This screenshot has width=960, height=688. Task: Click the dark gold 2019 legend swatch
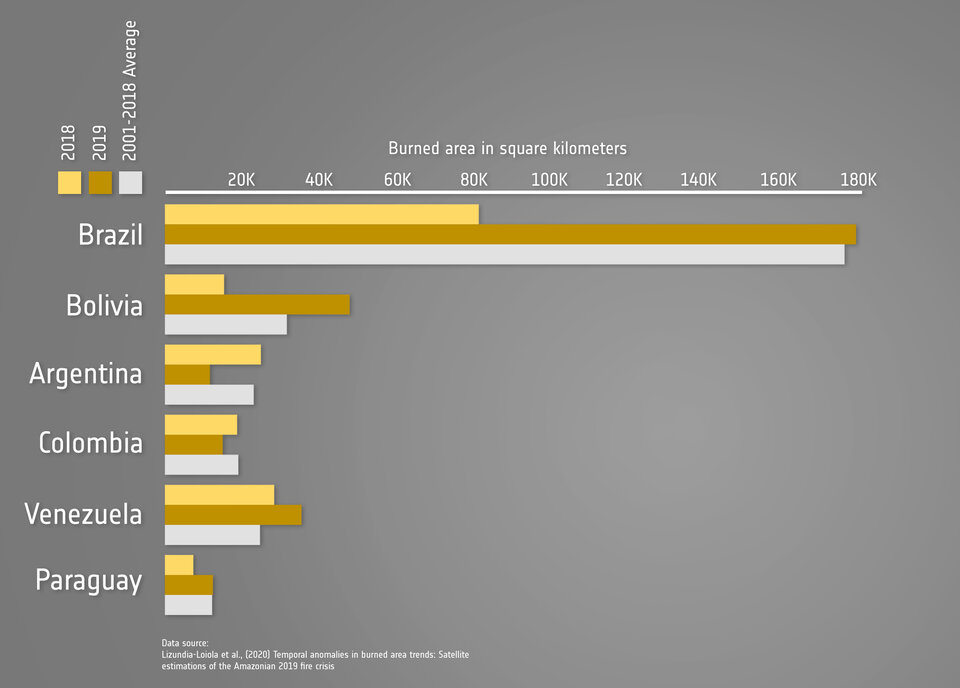(x=100, y=182)
